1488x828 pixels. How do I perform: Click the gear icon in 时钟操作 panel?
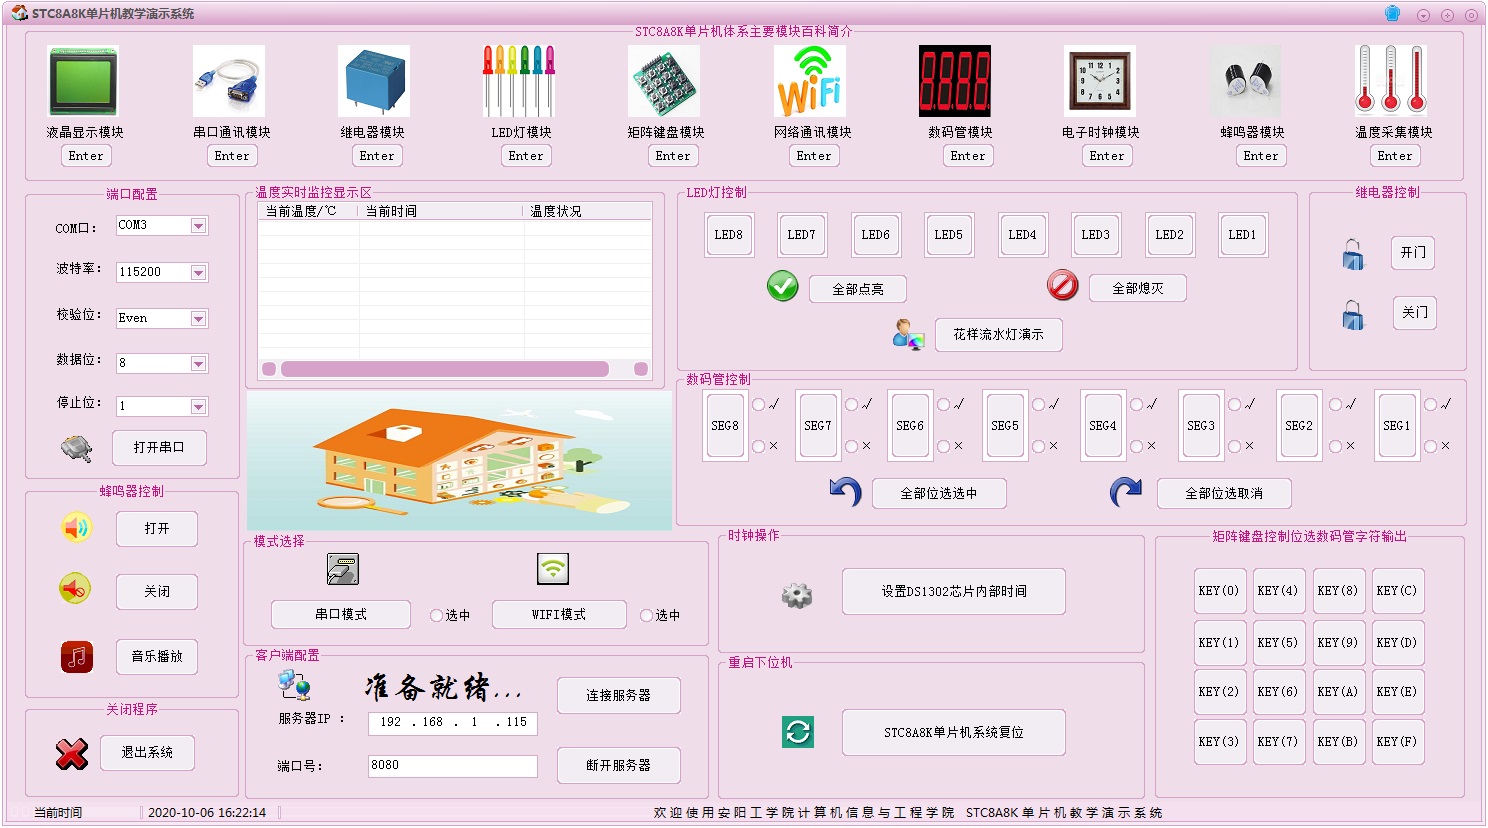point(797,595)
